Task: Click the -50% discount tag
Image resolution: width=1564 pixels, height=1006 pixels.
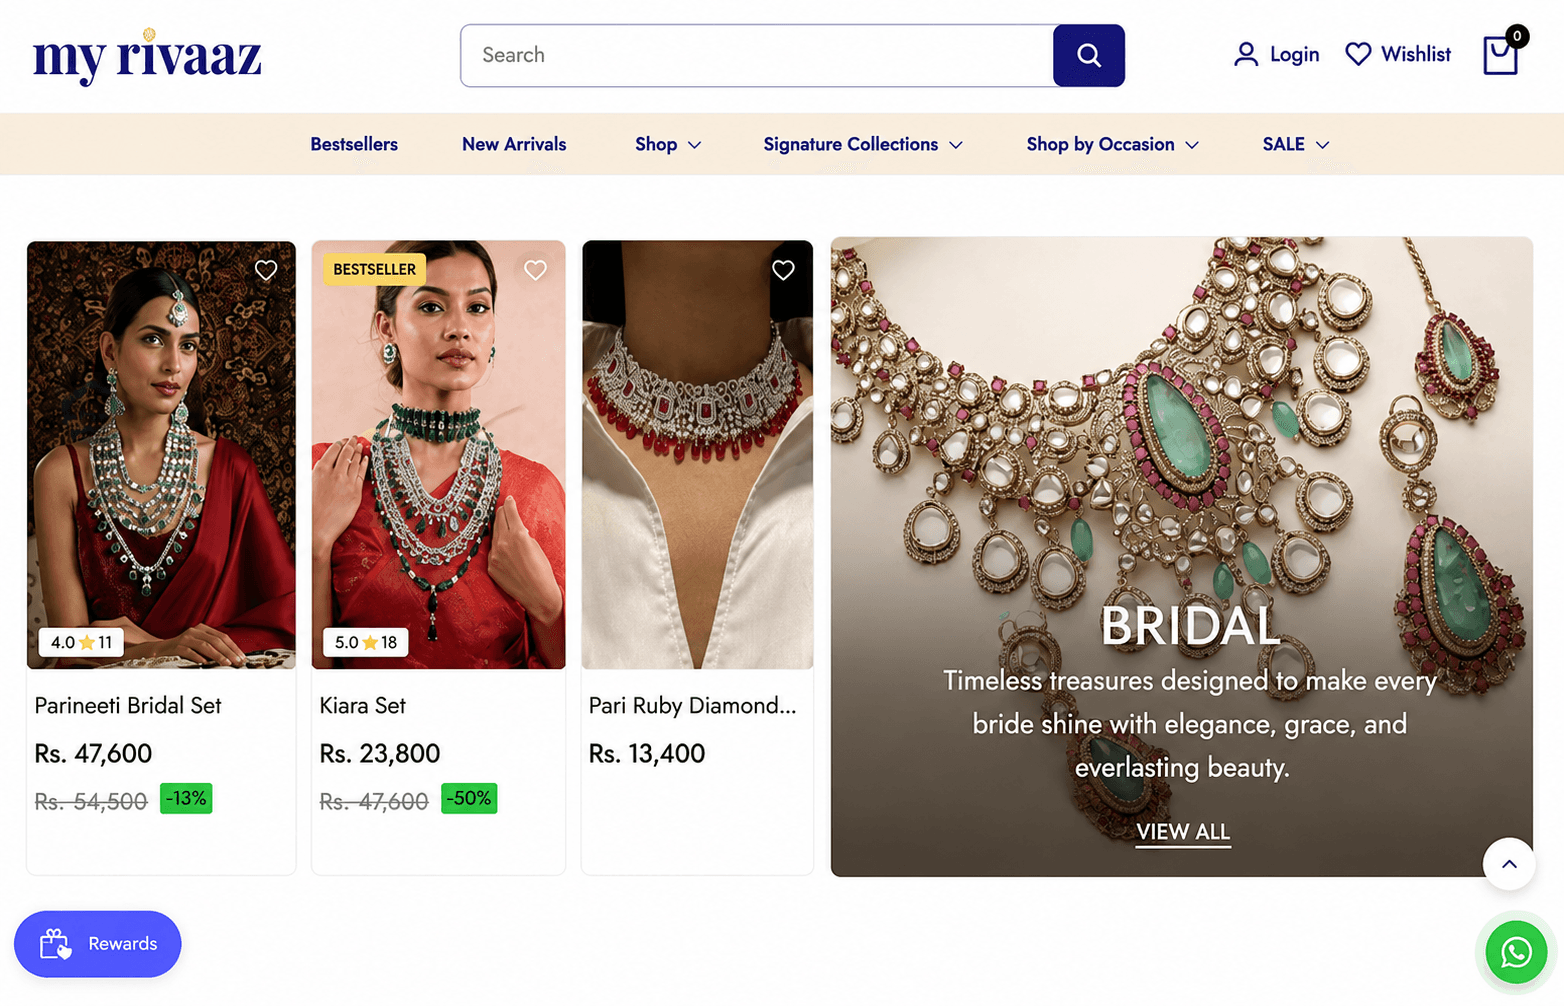Action: point(469,799)
